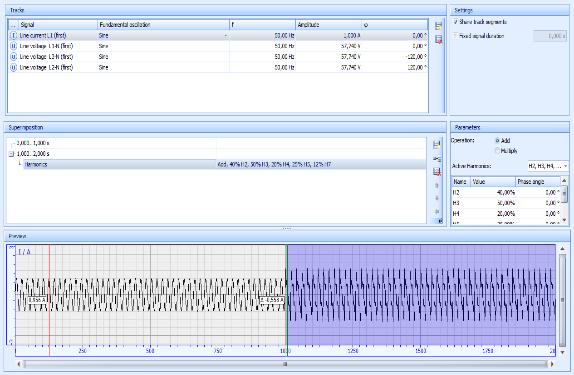Click the voltage icon of Line voltage L2-N row
This screenshot has width=574, height=375.
[x=13, y=67]
